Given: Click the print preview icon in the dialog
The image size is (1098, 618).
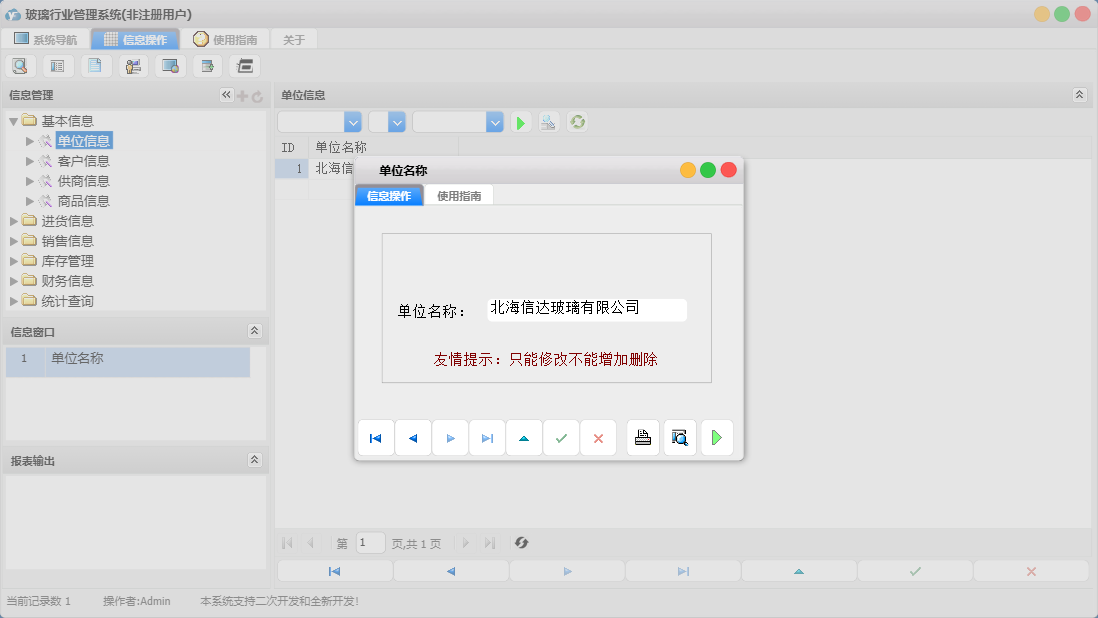Looking at the screenshot, I should (x=680, y=437).
